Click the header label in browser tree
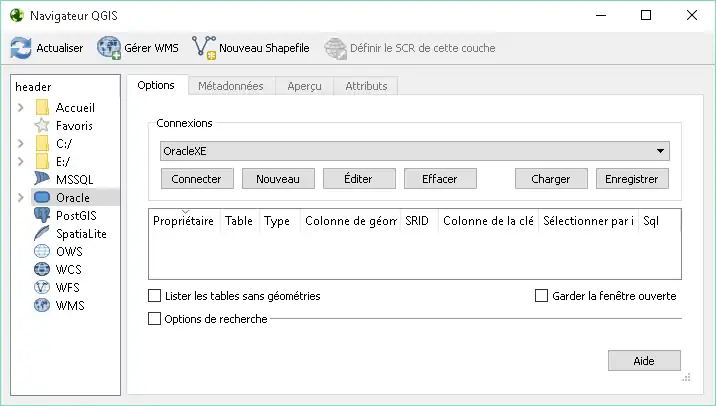Image resolution: width=716 pixels, height=406 pixels. 33,87
